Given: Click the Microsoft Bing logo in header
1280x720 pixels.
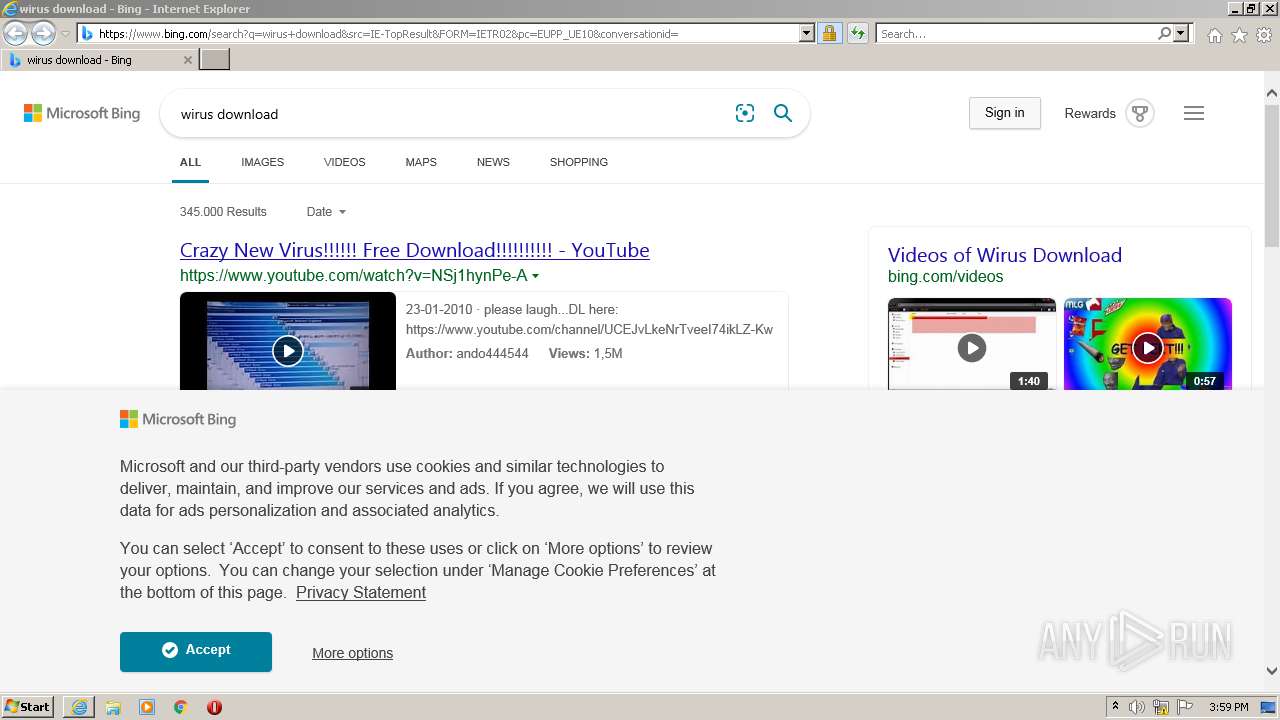Looking at the screenshot, I should [82, 114].
